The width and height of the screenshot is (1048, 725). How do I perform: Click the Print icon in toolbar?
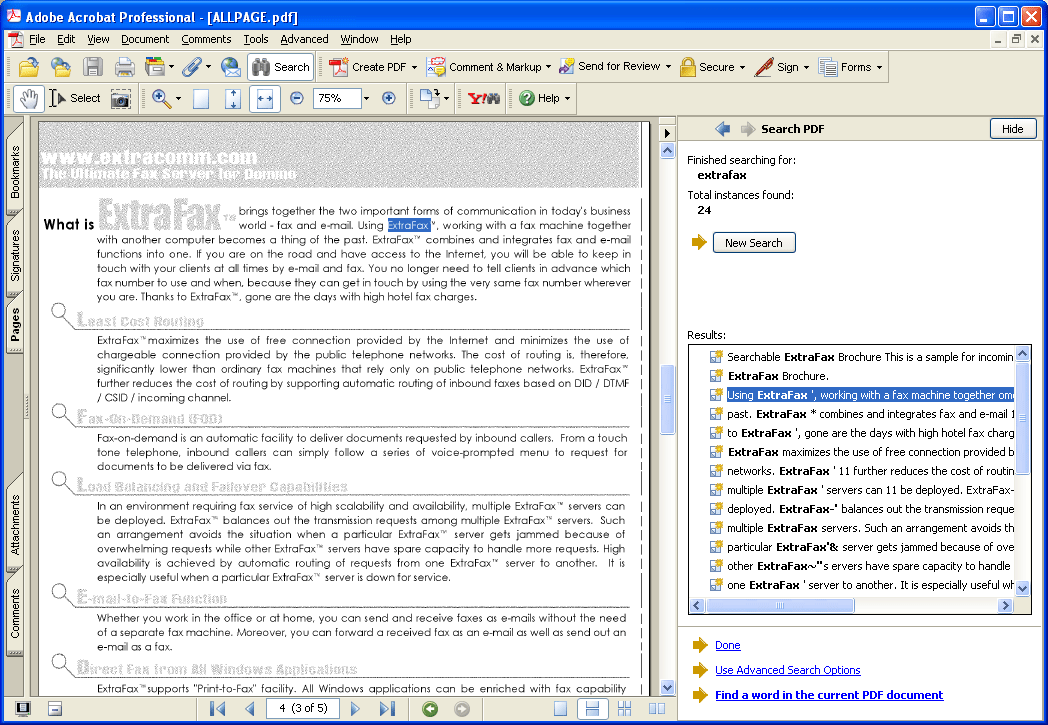(124, 67)
